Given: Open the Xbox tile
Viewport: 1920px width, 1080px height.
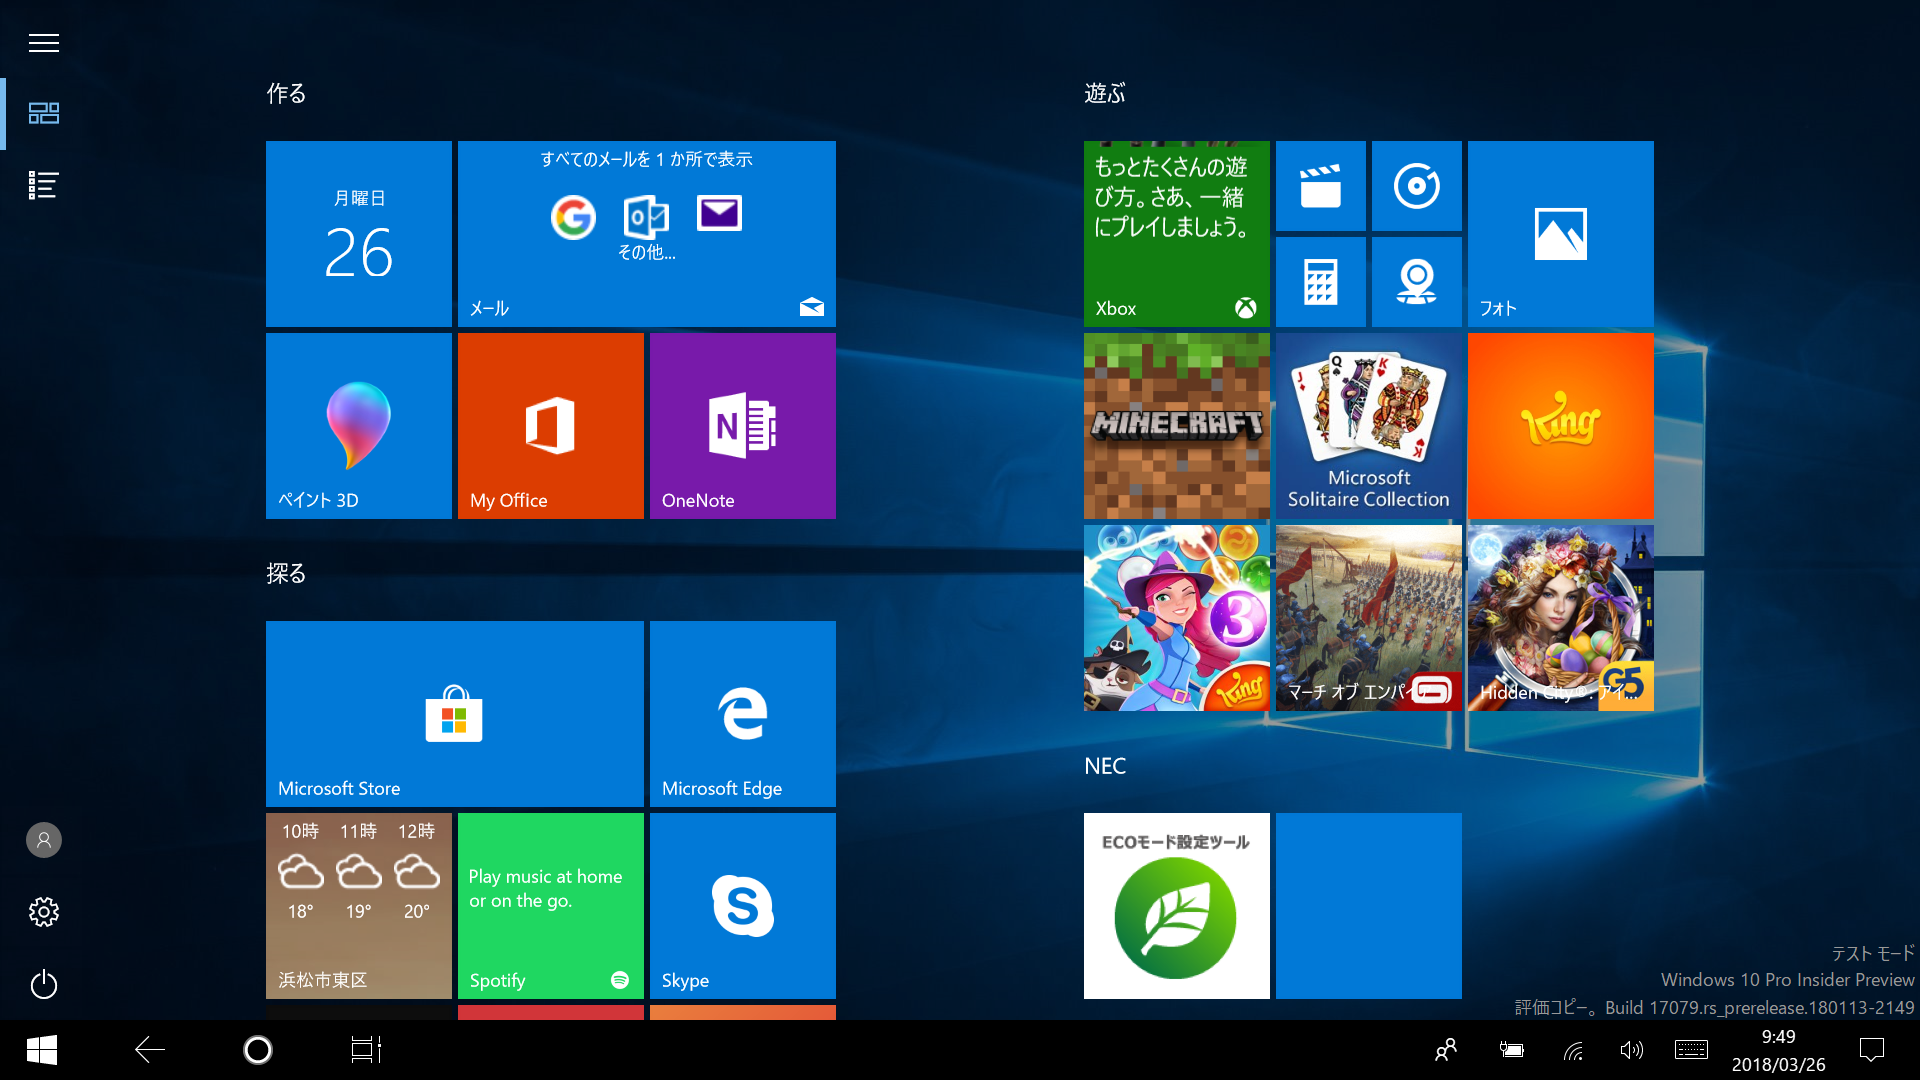Looking at the screenshot, I should tap(1177, 234).
